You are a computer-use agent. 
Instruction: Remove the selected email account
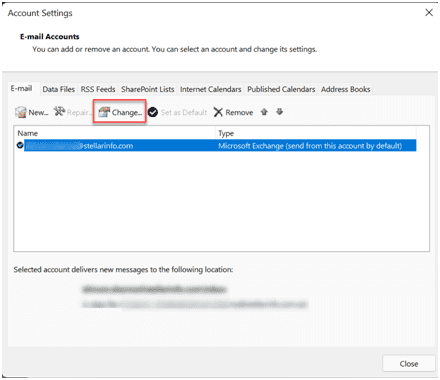[233, 112]
